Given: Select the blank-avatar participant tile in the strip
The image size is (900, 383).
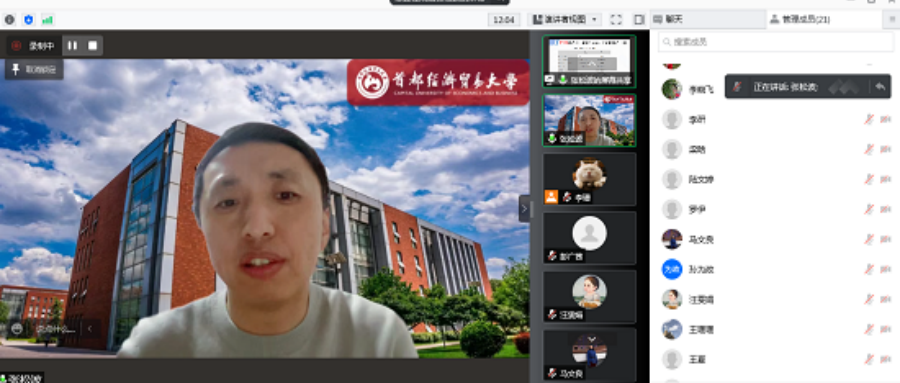Looking at the screenshot, I should click(x=589, y=238).
